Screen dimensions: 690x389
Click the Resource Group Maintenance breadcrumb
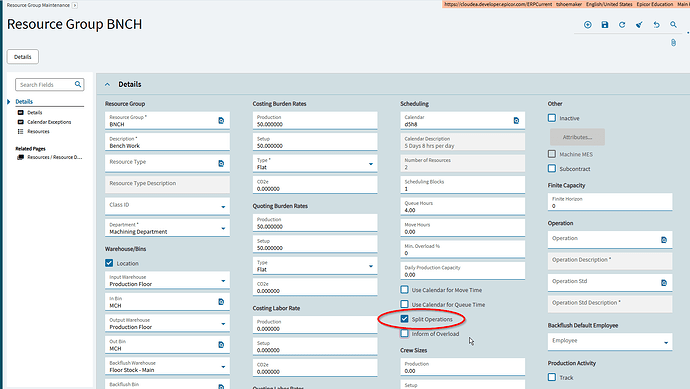[38, 5]
